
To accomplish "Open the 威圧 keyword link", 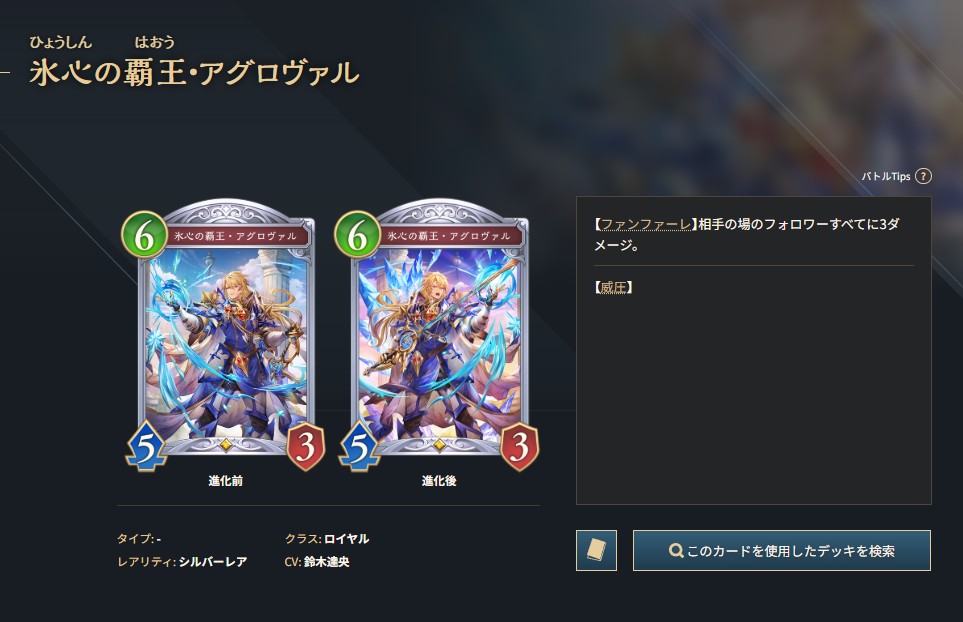I will 613,287.
